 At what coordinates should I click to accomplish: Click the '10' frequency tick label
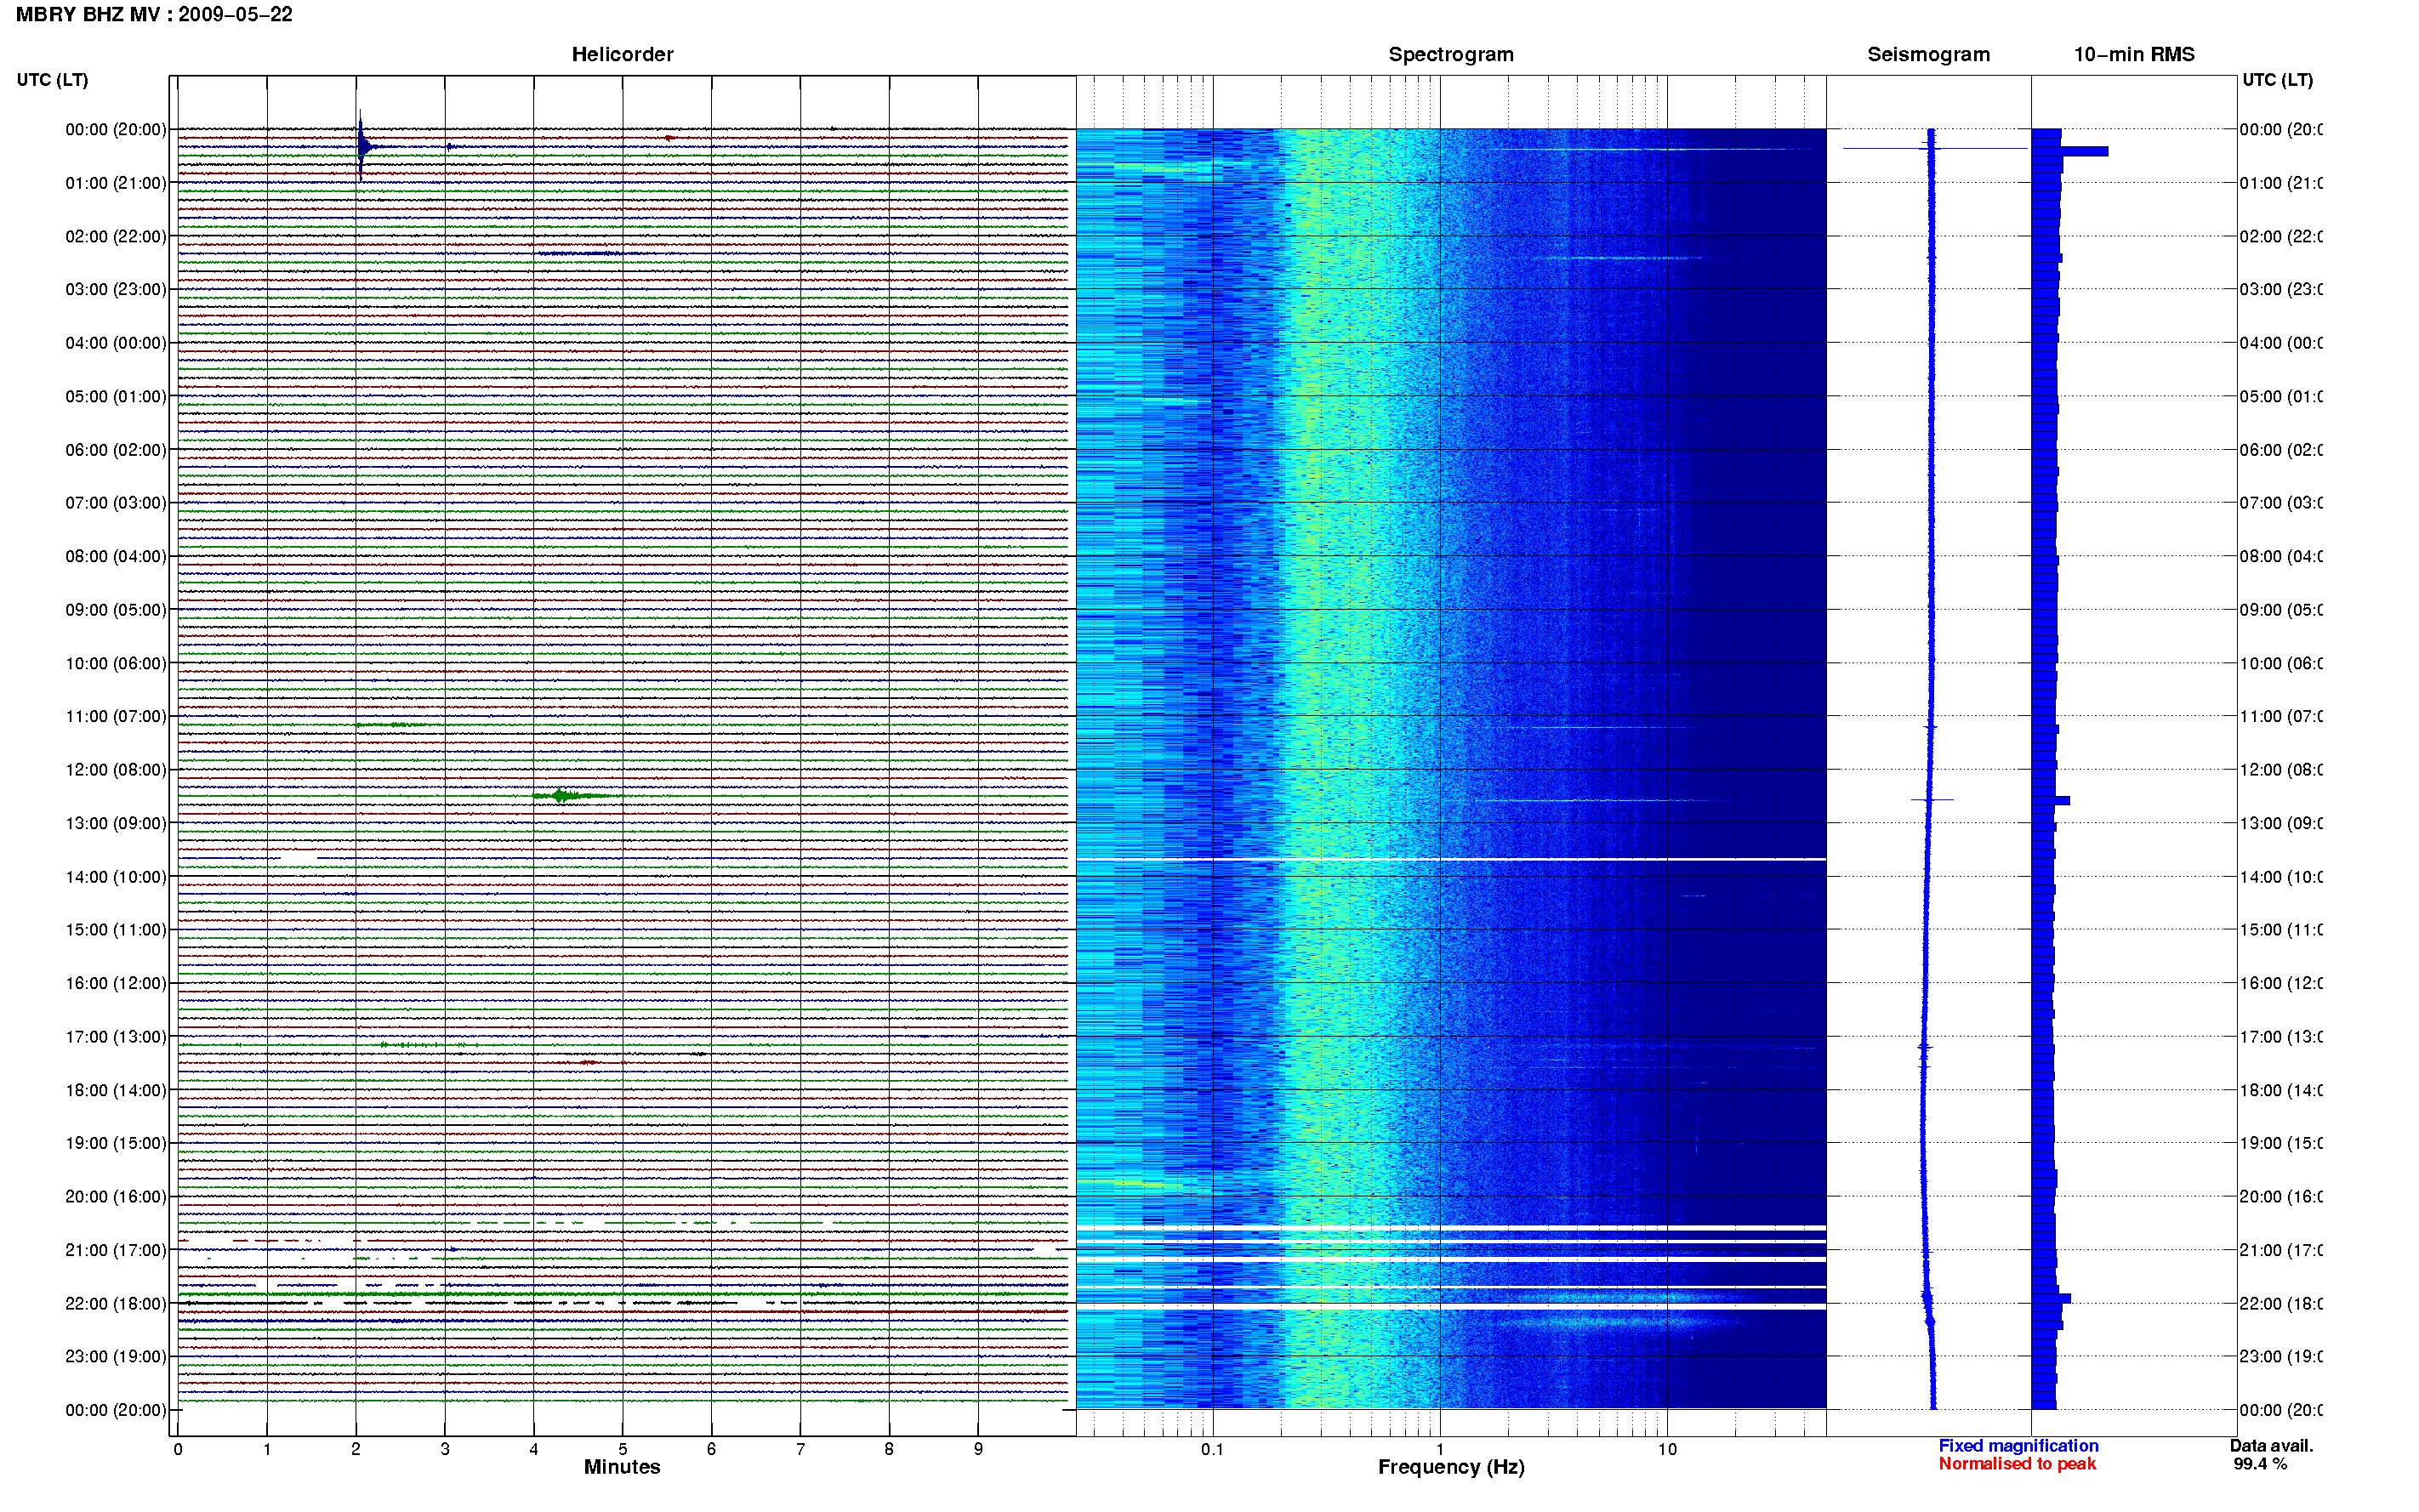1667,1449
